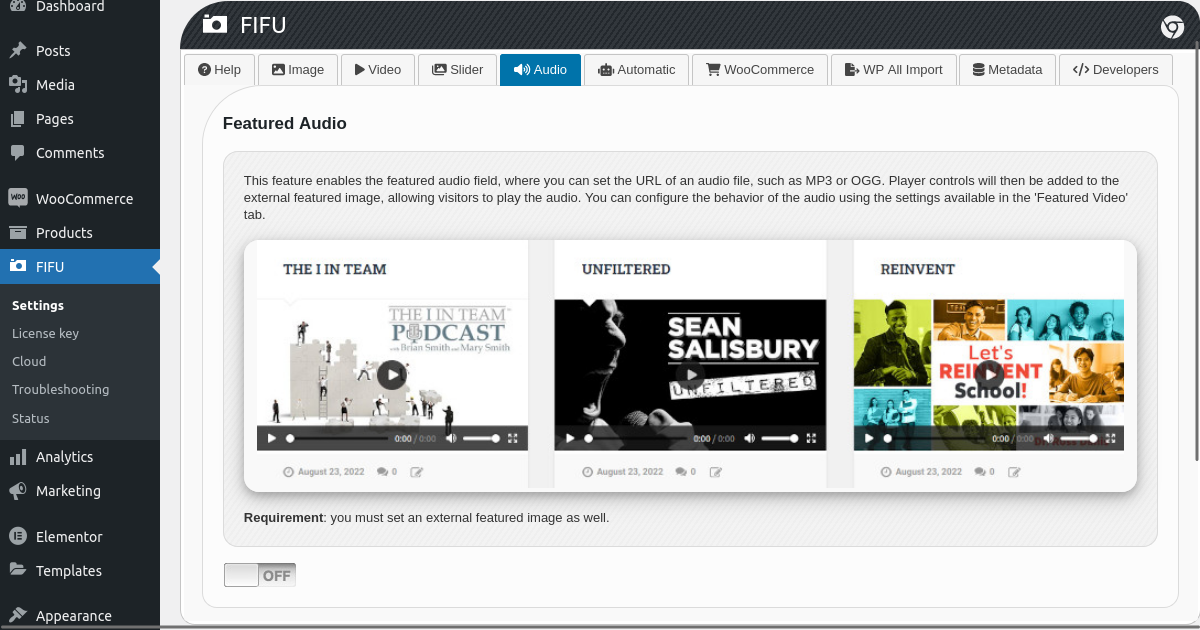Open Appearance in the admin sidebar
This screenshot has width=1200, height=630.
(x=80, y=615)
